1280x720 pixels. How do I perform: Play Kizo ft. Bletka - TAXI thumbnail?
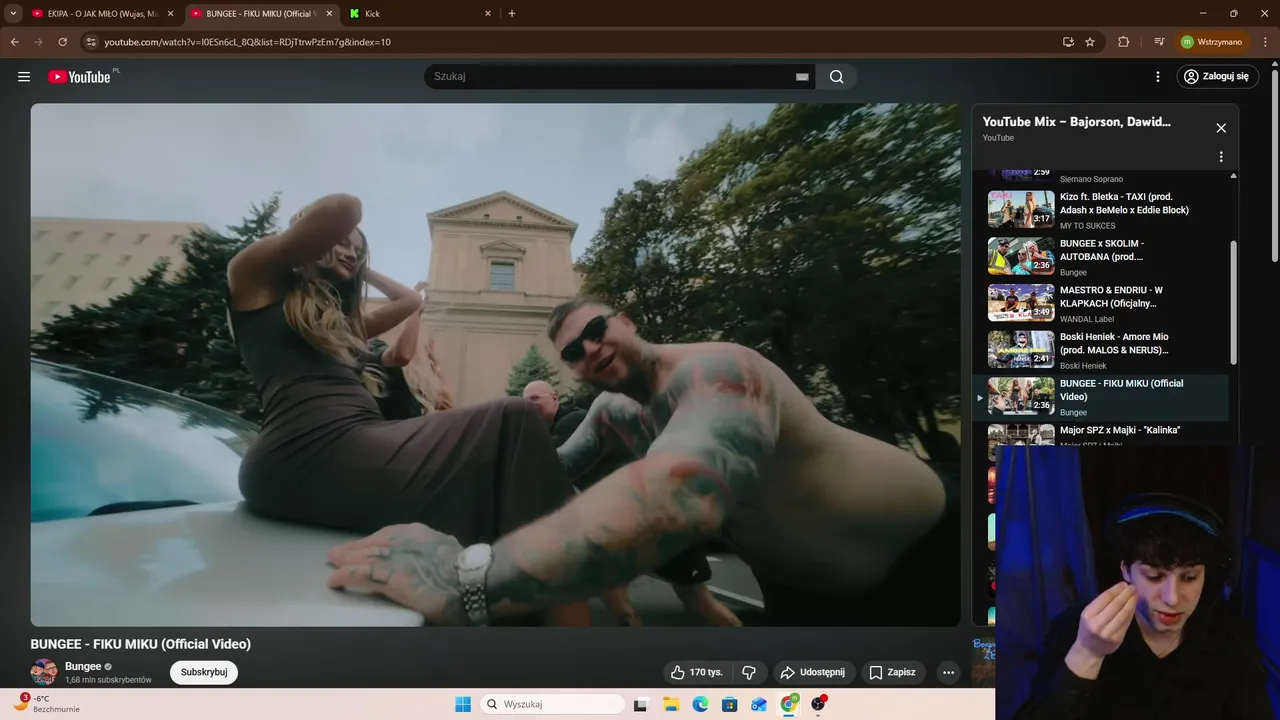[1021, 209]
